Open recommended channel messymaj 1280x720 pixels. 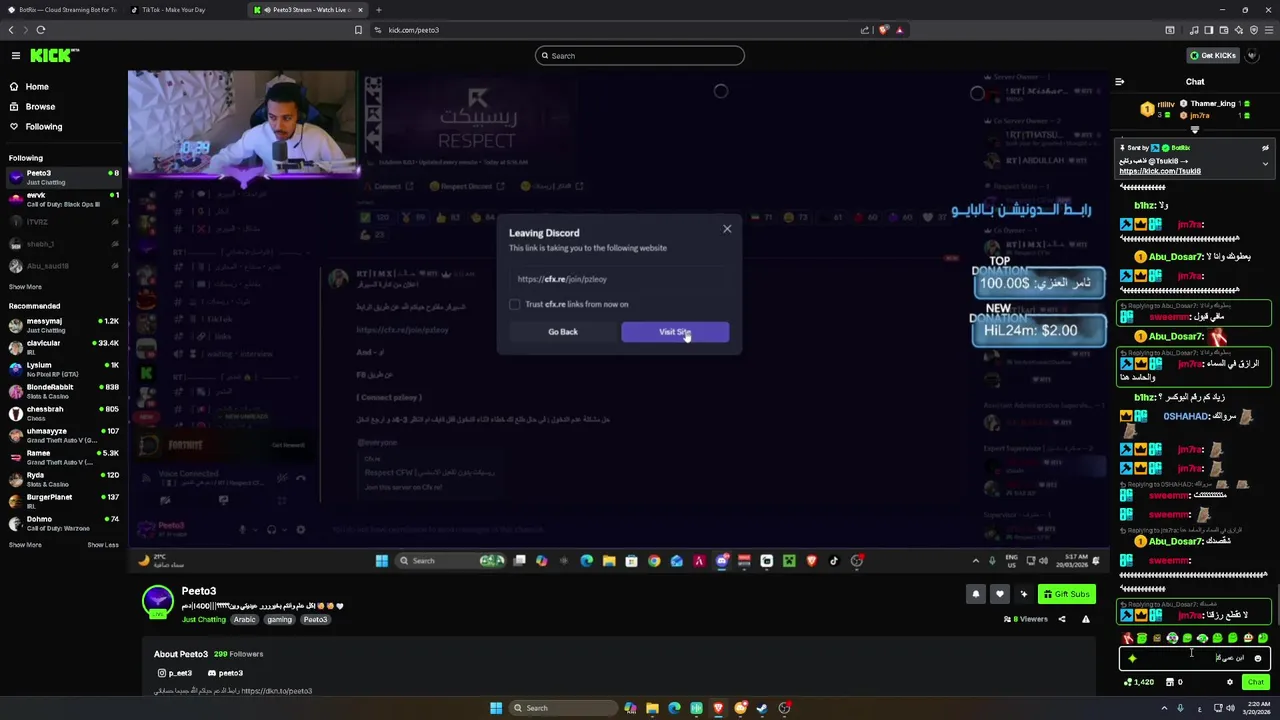click(64, 325)
